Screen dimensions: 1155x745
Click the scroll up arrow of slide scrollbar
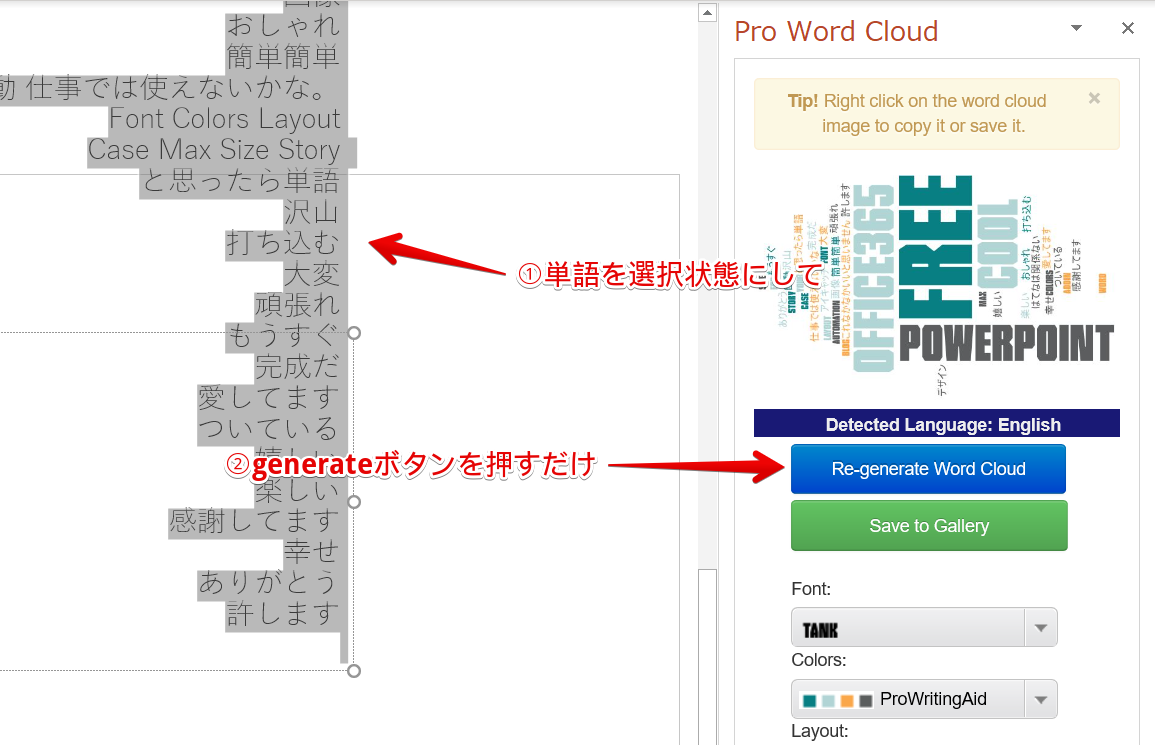[x=707, y=13]
